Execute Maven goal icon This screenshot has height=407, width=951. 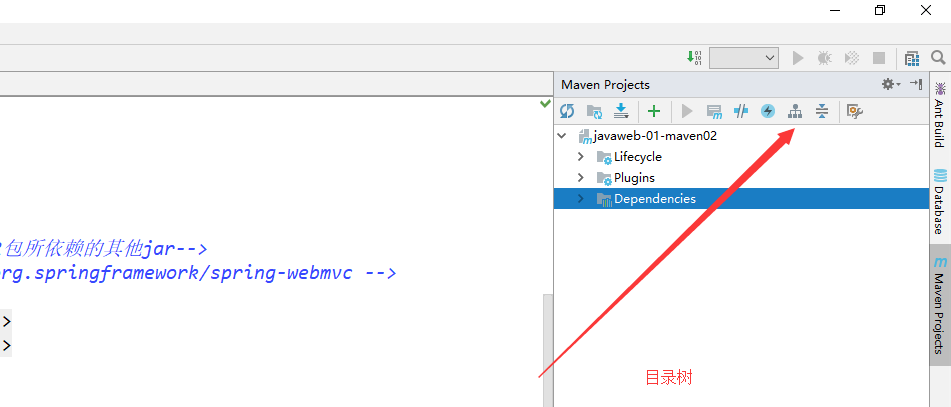click(x=714, y=111)
